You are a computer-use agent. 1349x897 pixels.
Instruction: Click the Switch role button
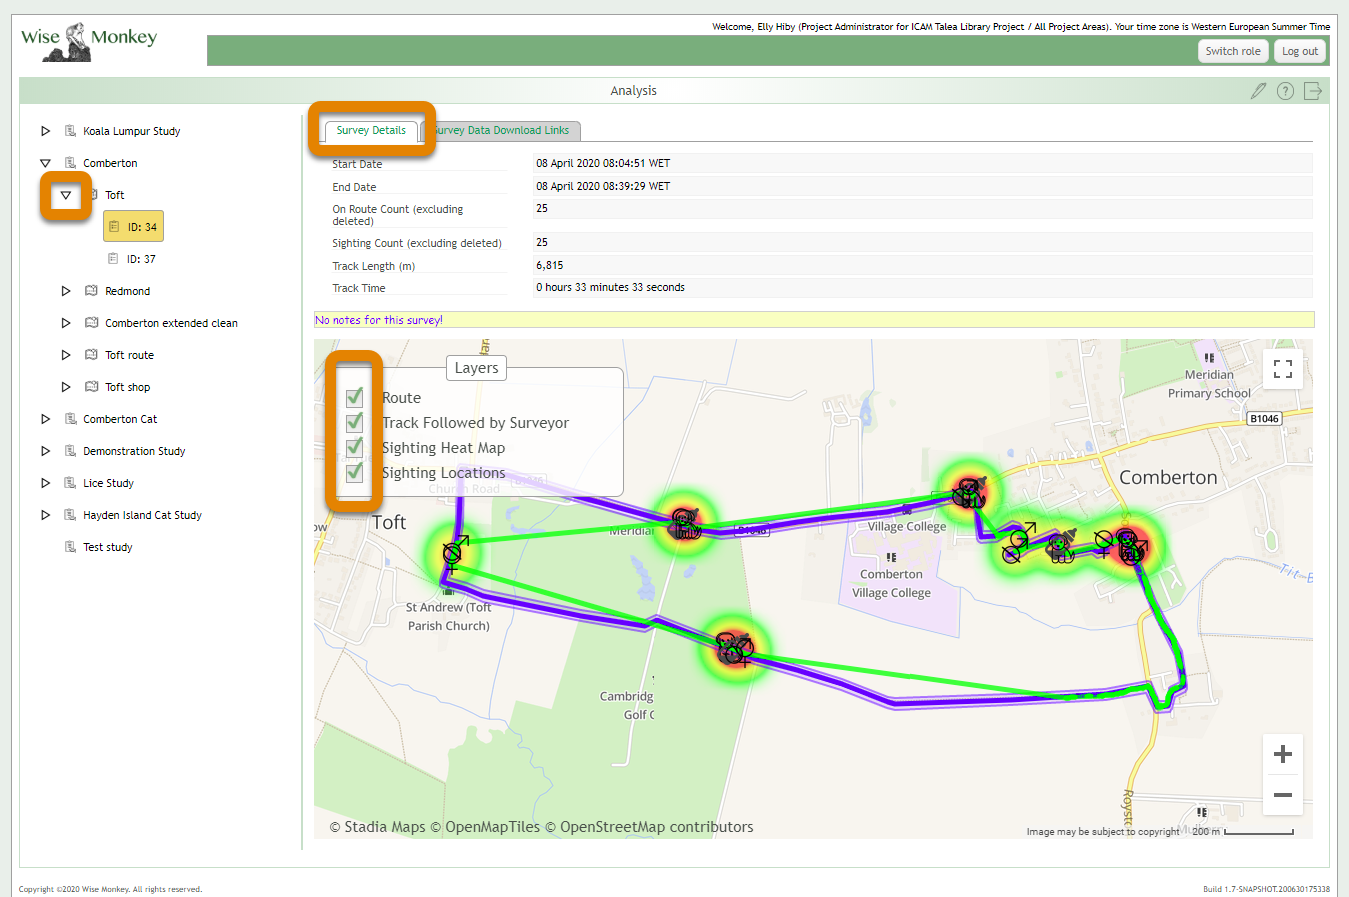[x=1233, y=51]
